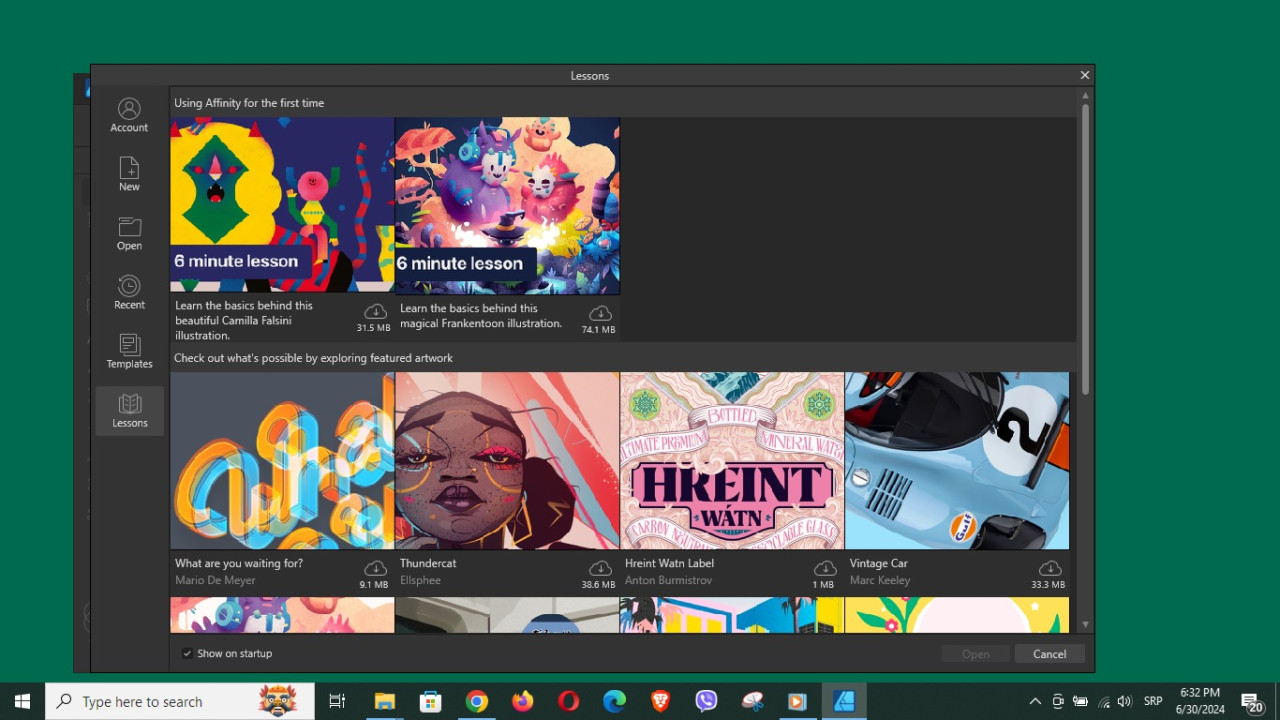Open Microsoft Store from taskbar
The image size is (1280, 720).
coord(431,701)
